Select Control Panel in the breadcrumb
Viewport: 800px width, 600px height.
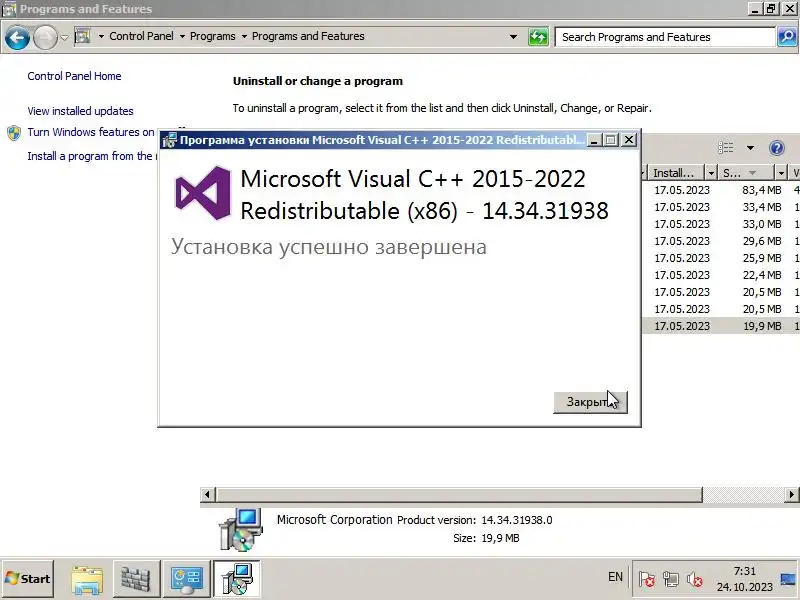point(141,36)
